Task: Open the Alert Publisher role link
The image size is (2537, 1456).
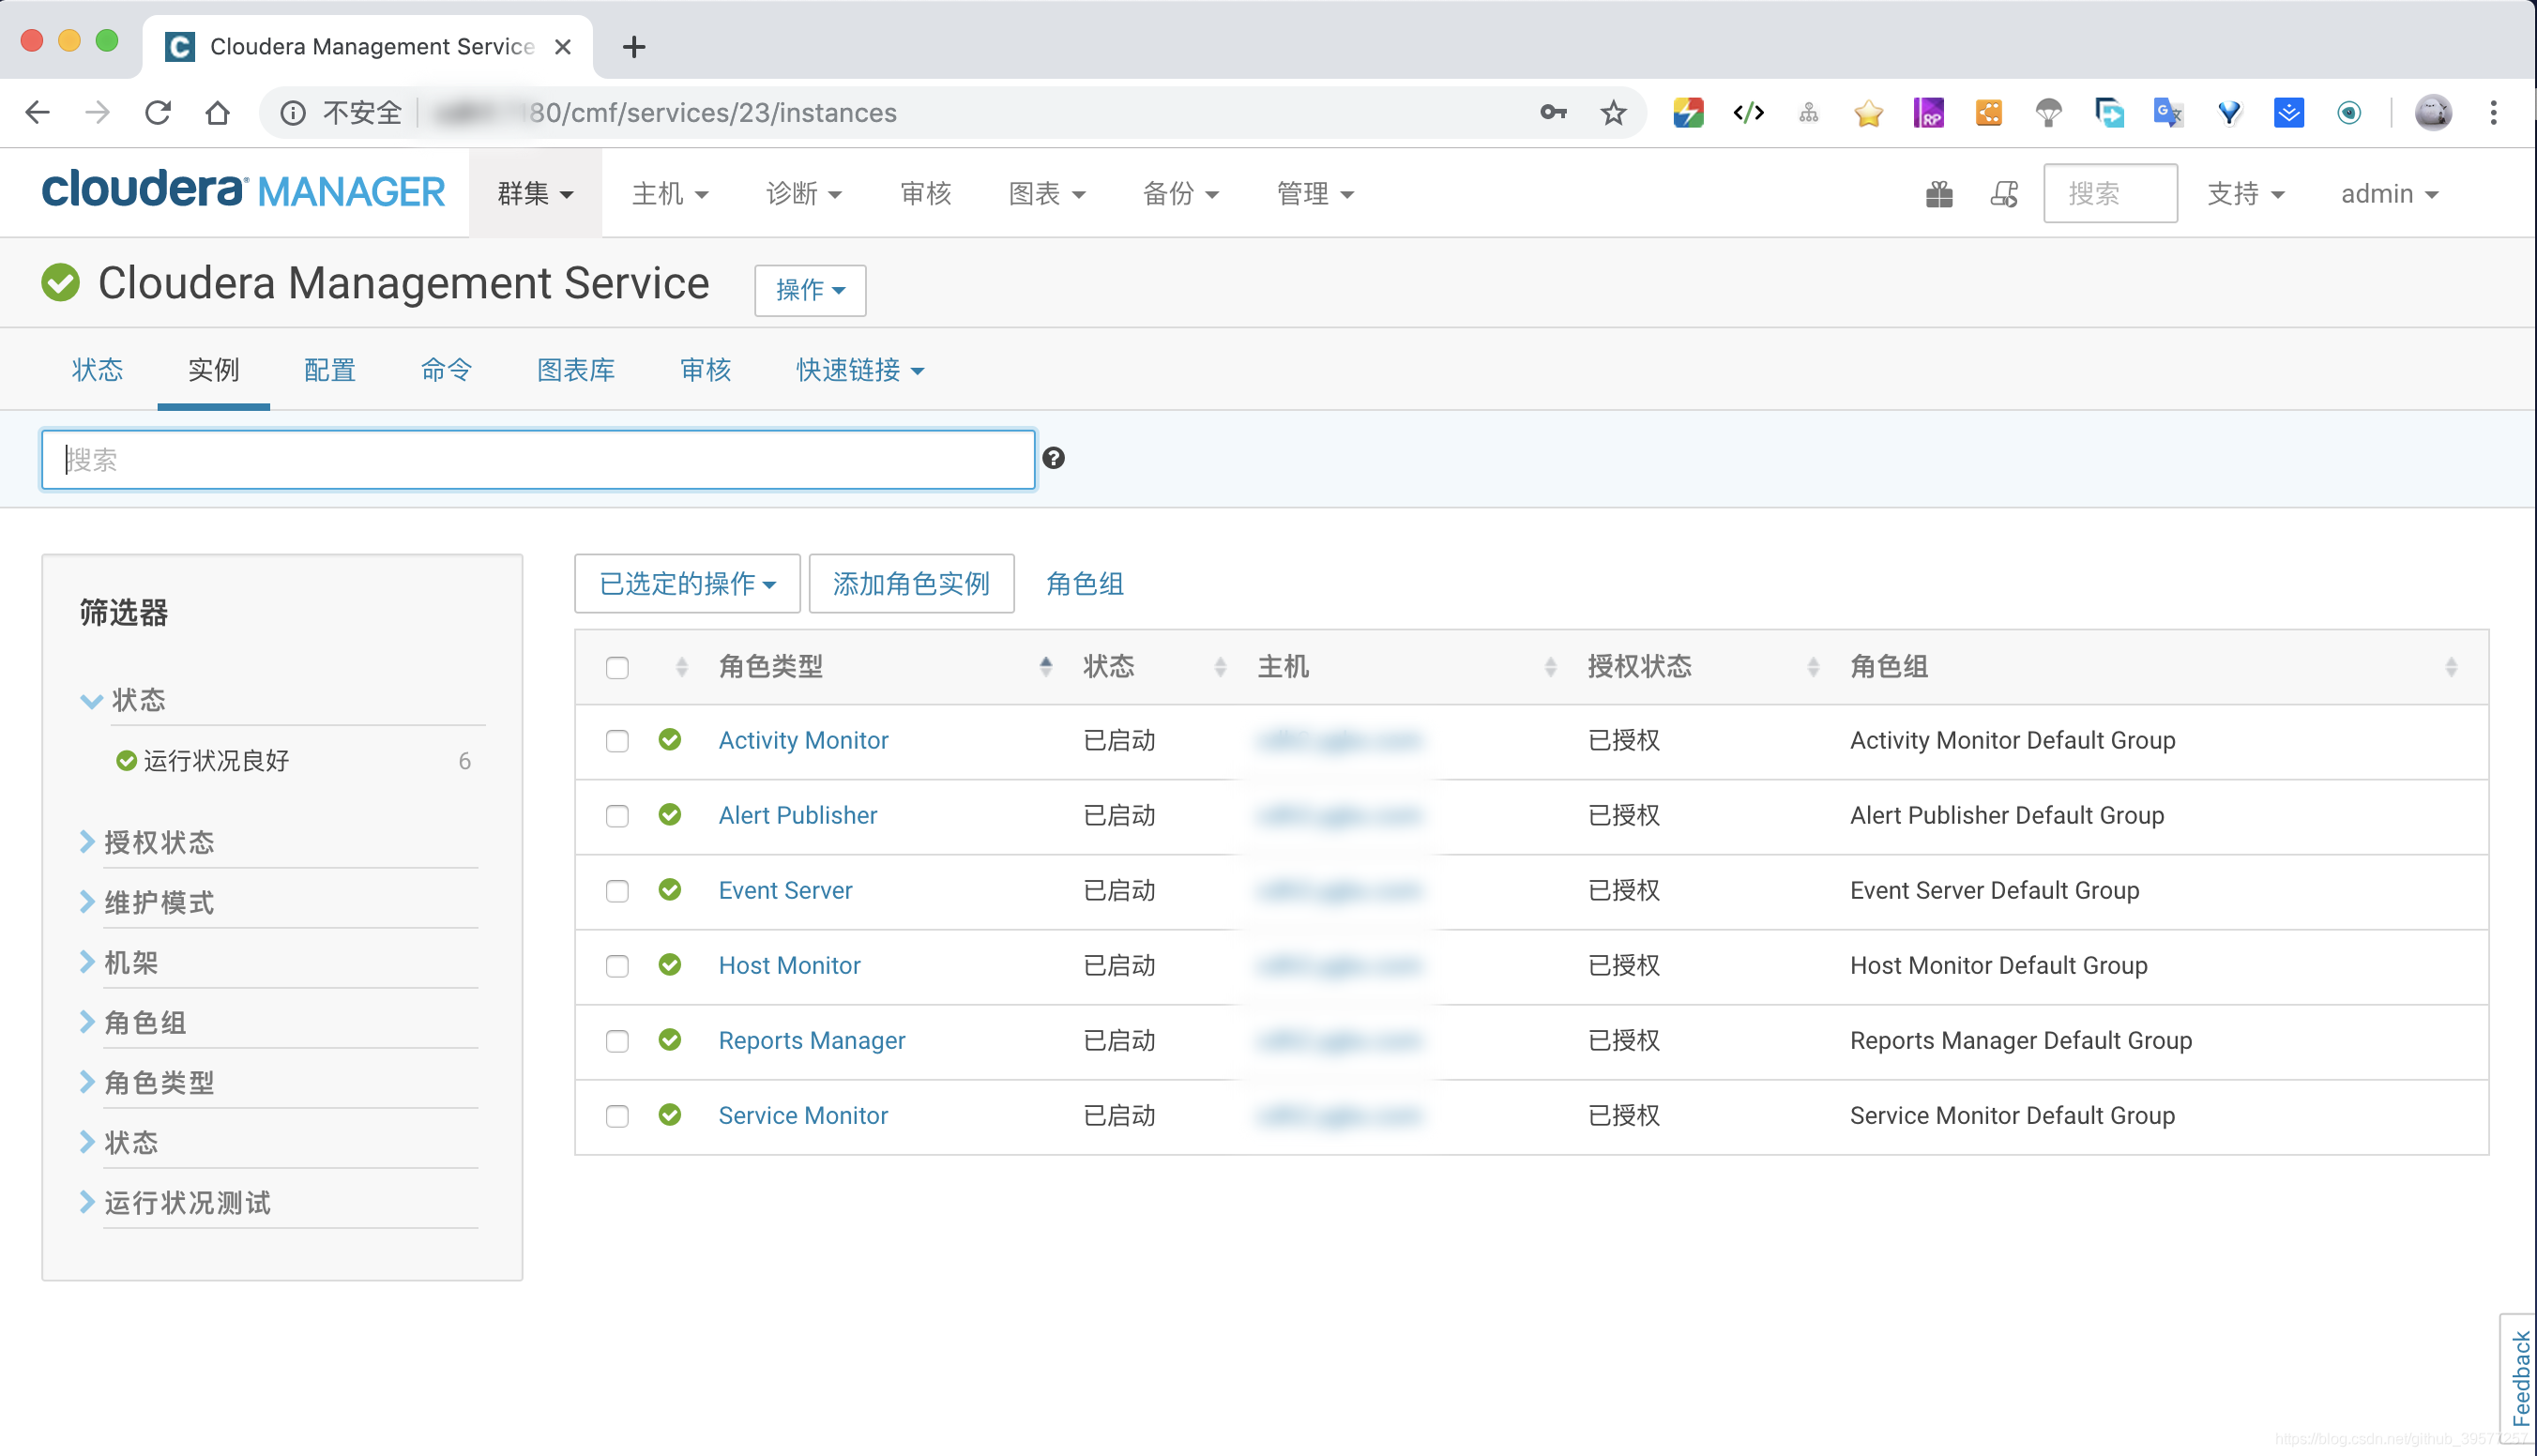Action: [x=797, y=815]
